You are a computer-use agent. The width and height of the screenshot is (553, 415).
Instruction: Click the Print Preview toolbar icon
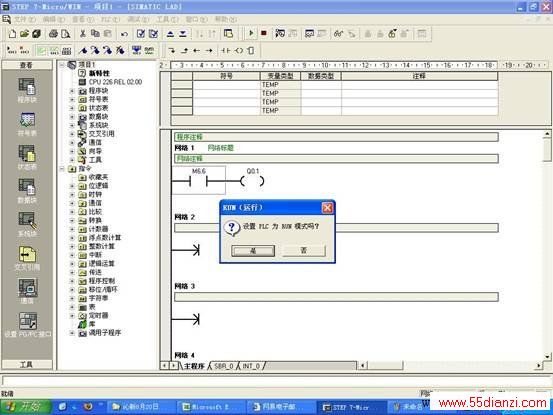coord(65,34)
